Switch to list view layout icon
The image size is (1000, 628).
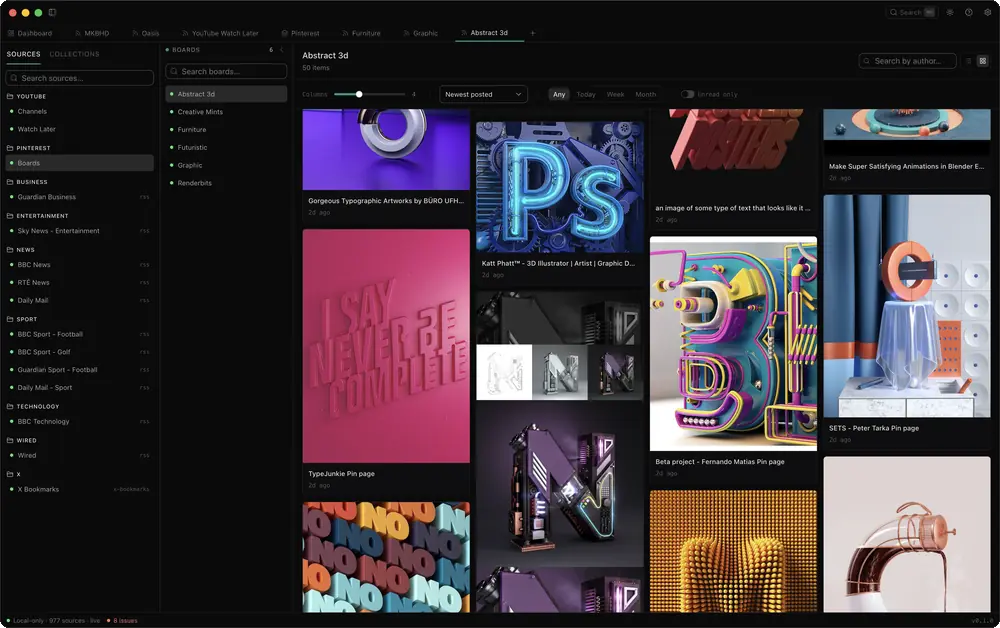969,61
